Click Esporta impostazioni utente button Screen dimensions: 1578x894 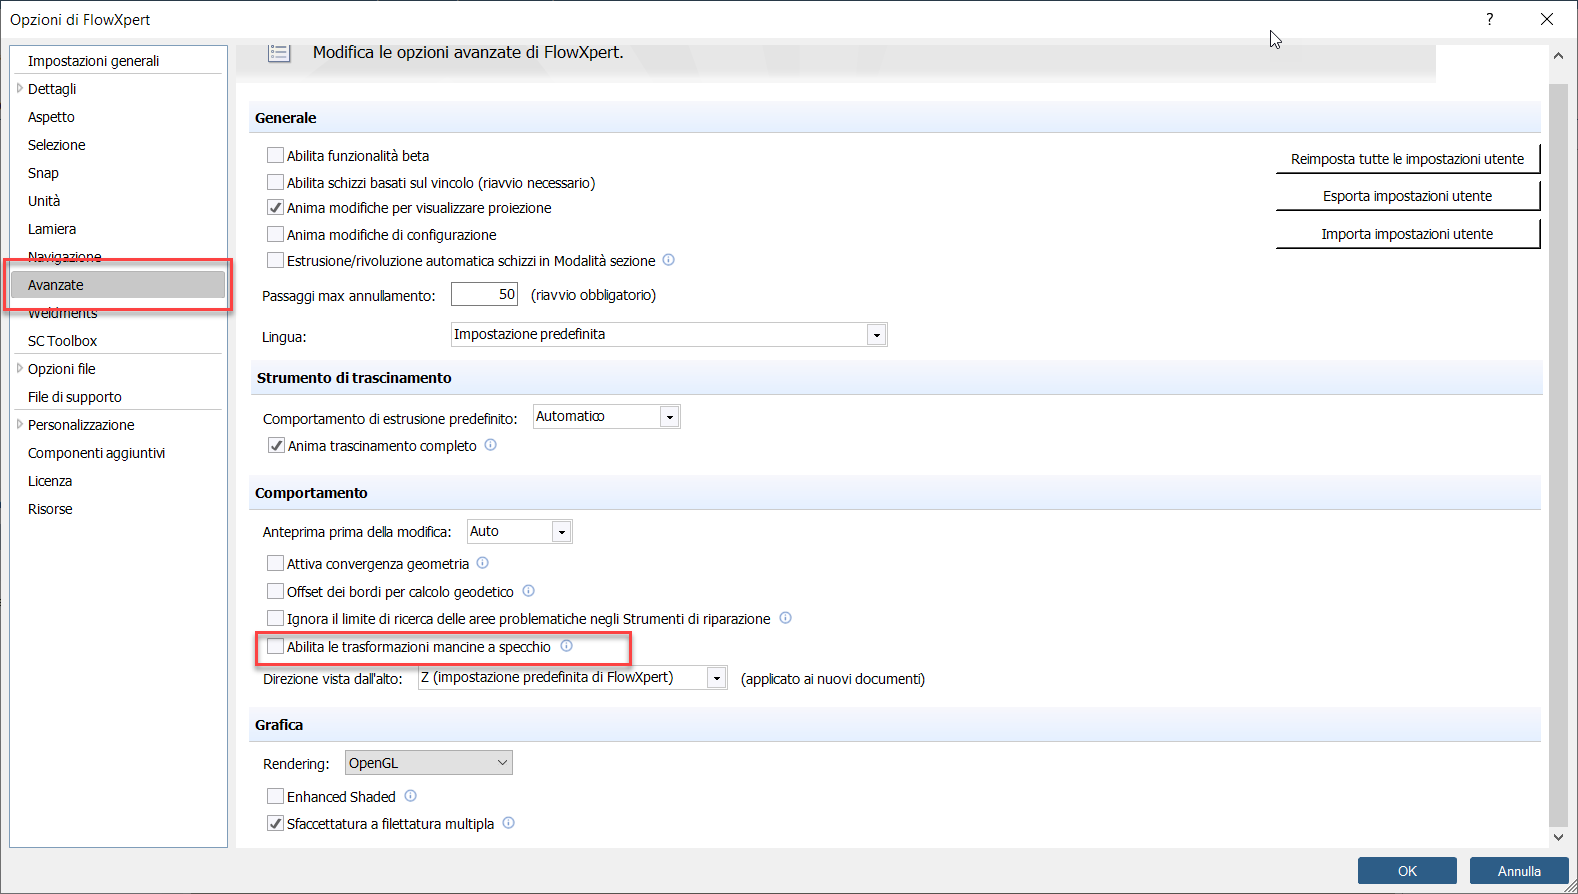[x=1408, y=196]
